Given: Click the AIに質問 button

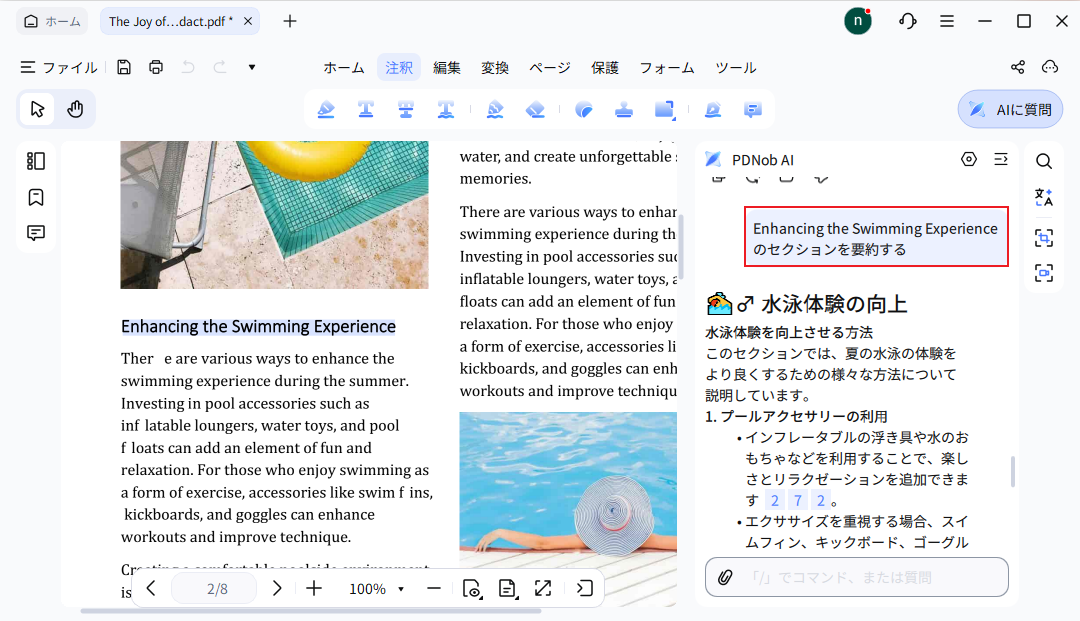Looking at the screenshot, I should coord(1010,109).
